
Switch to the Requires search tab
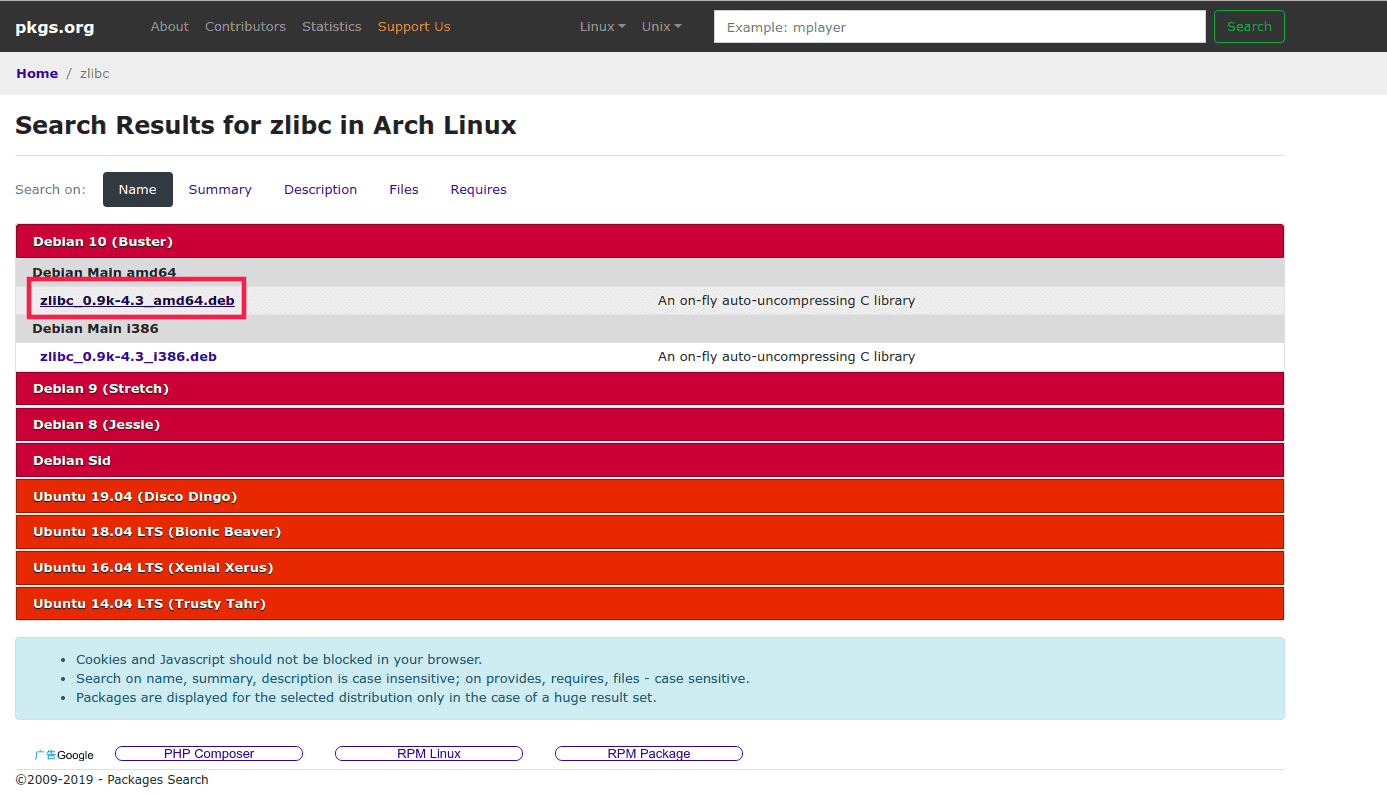pos(478,190)
